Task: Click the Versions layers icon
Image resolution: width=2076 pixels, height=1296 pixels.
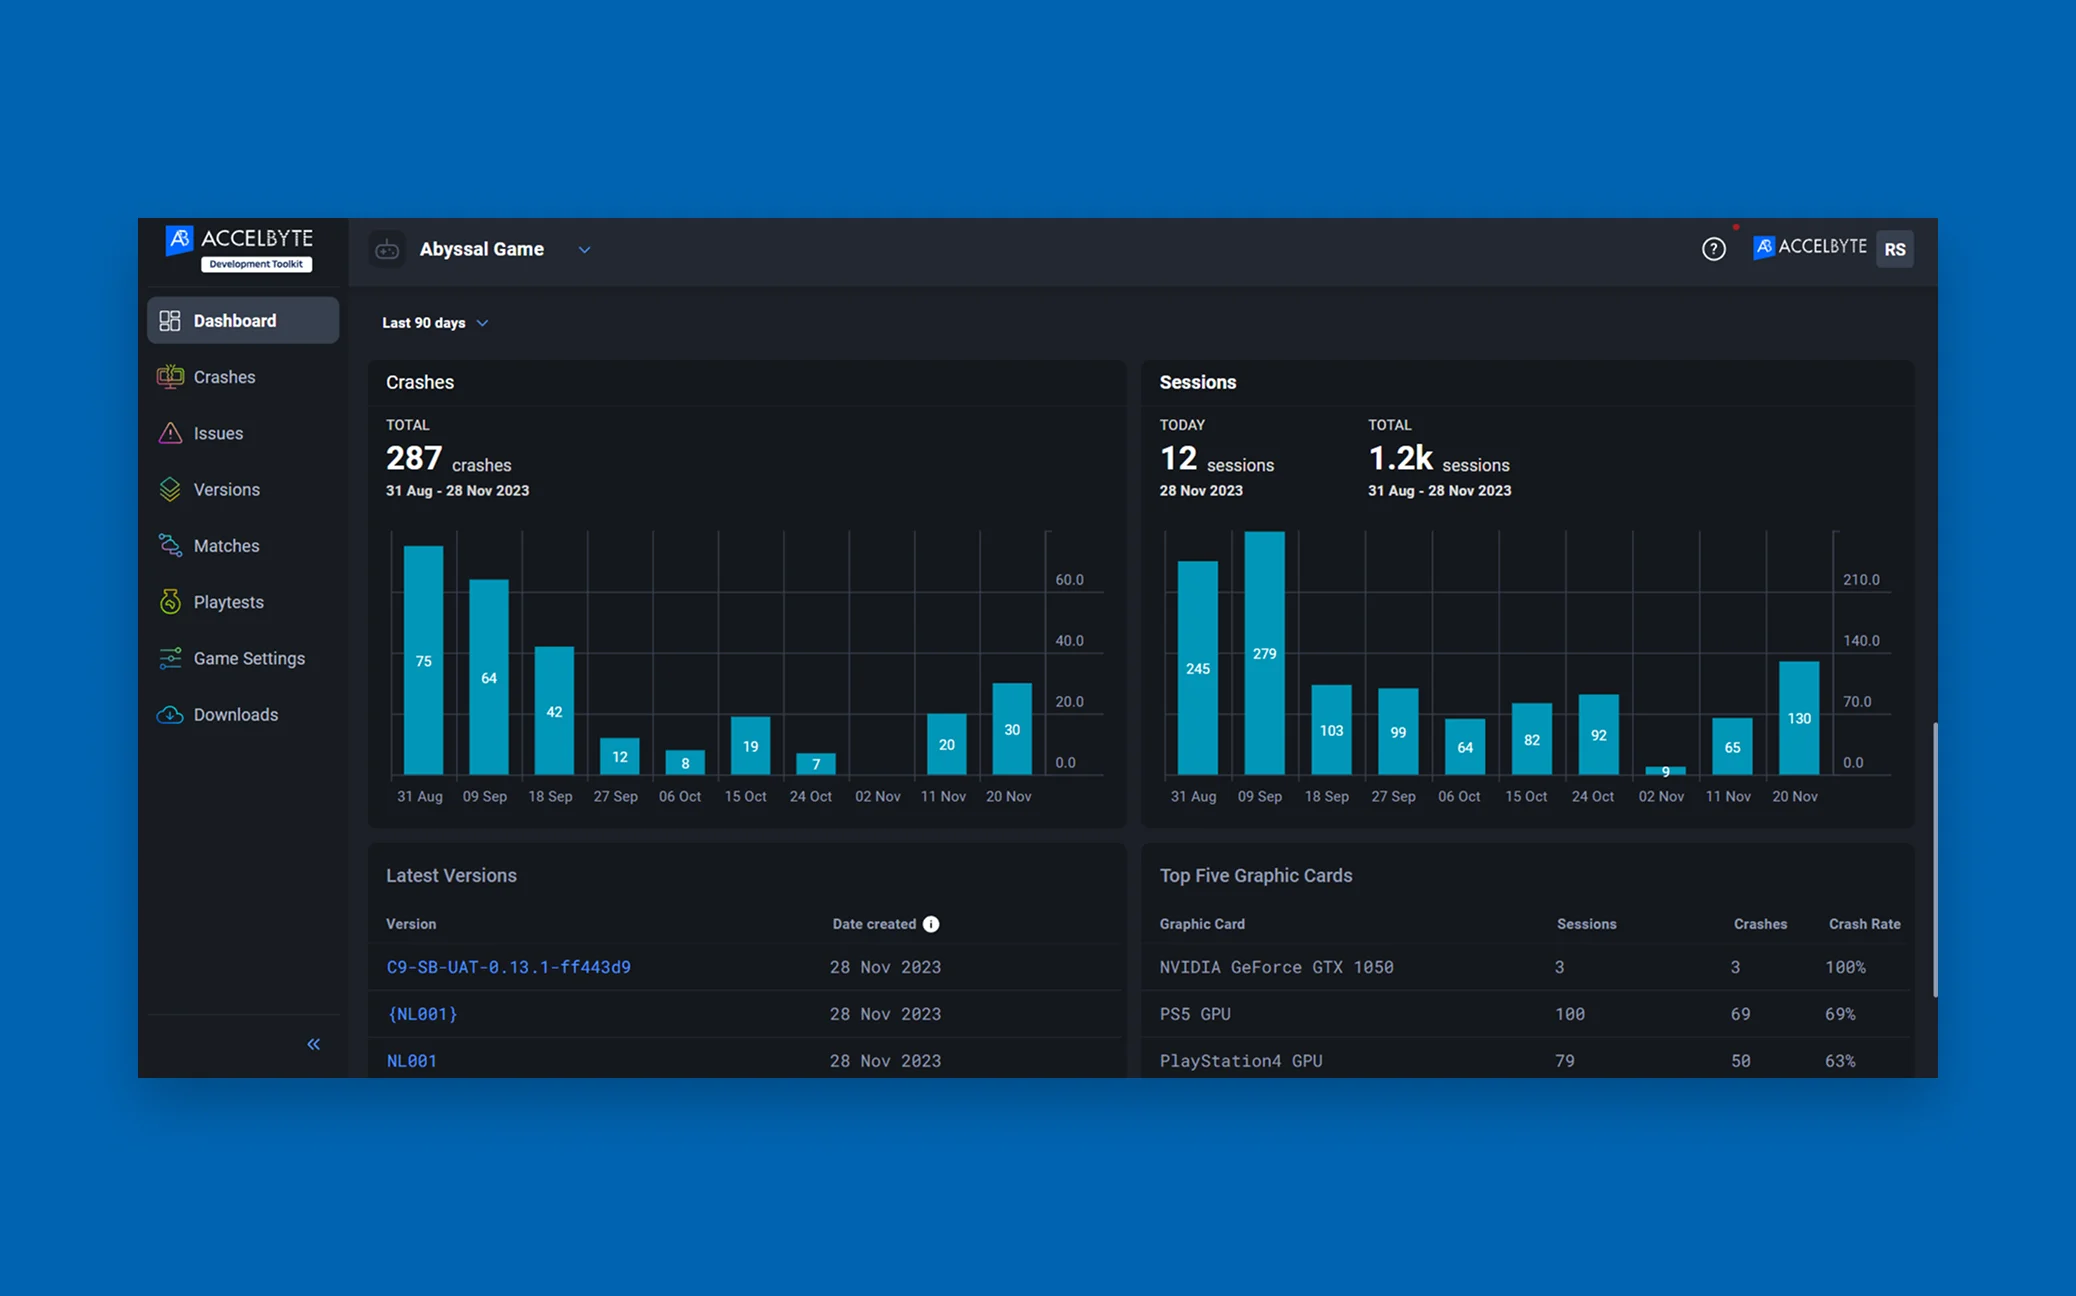Action: tap(170, 489)
